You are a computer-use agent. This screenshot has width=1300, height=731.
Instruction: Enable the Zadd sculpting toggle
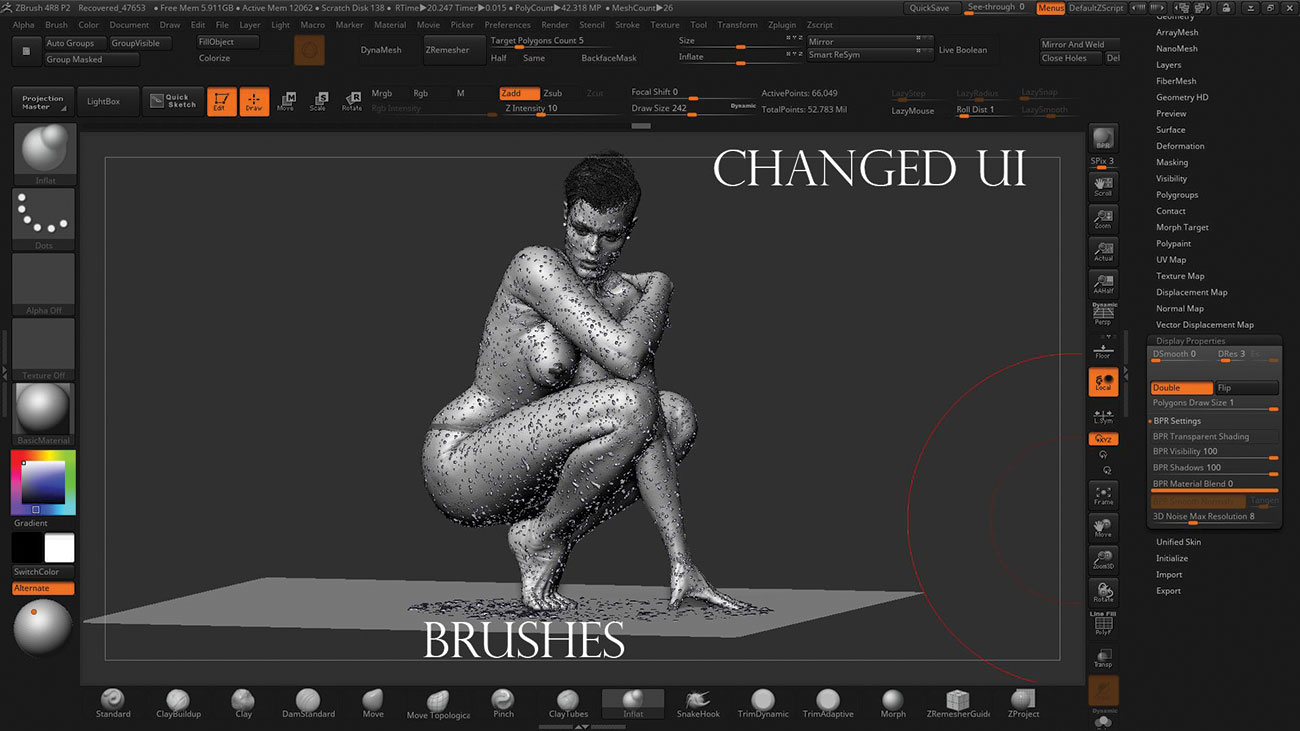[520, 92]
